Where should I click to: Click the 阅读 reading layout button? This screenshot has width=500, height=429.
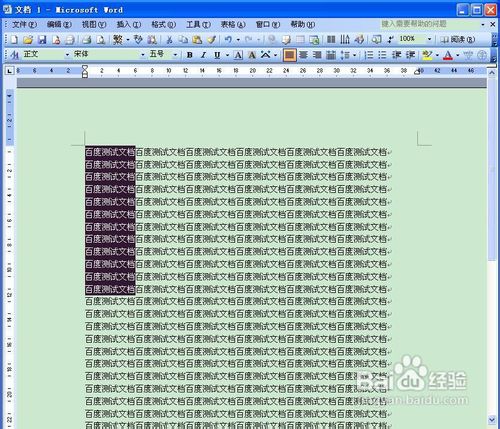[458, 40]
